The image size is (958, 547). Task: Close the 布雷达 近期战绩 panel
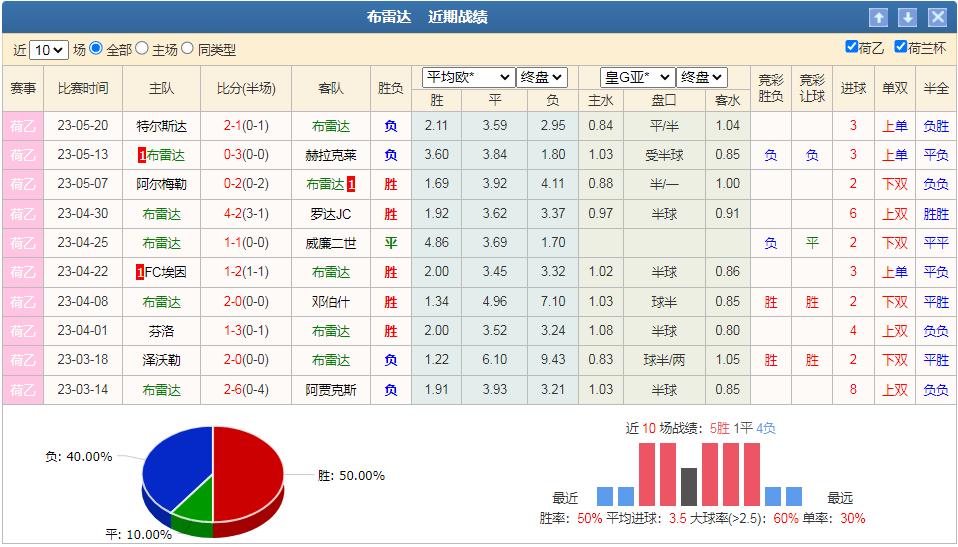pos(937,18)
